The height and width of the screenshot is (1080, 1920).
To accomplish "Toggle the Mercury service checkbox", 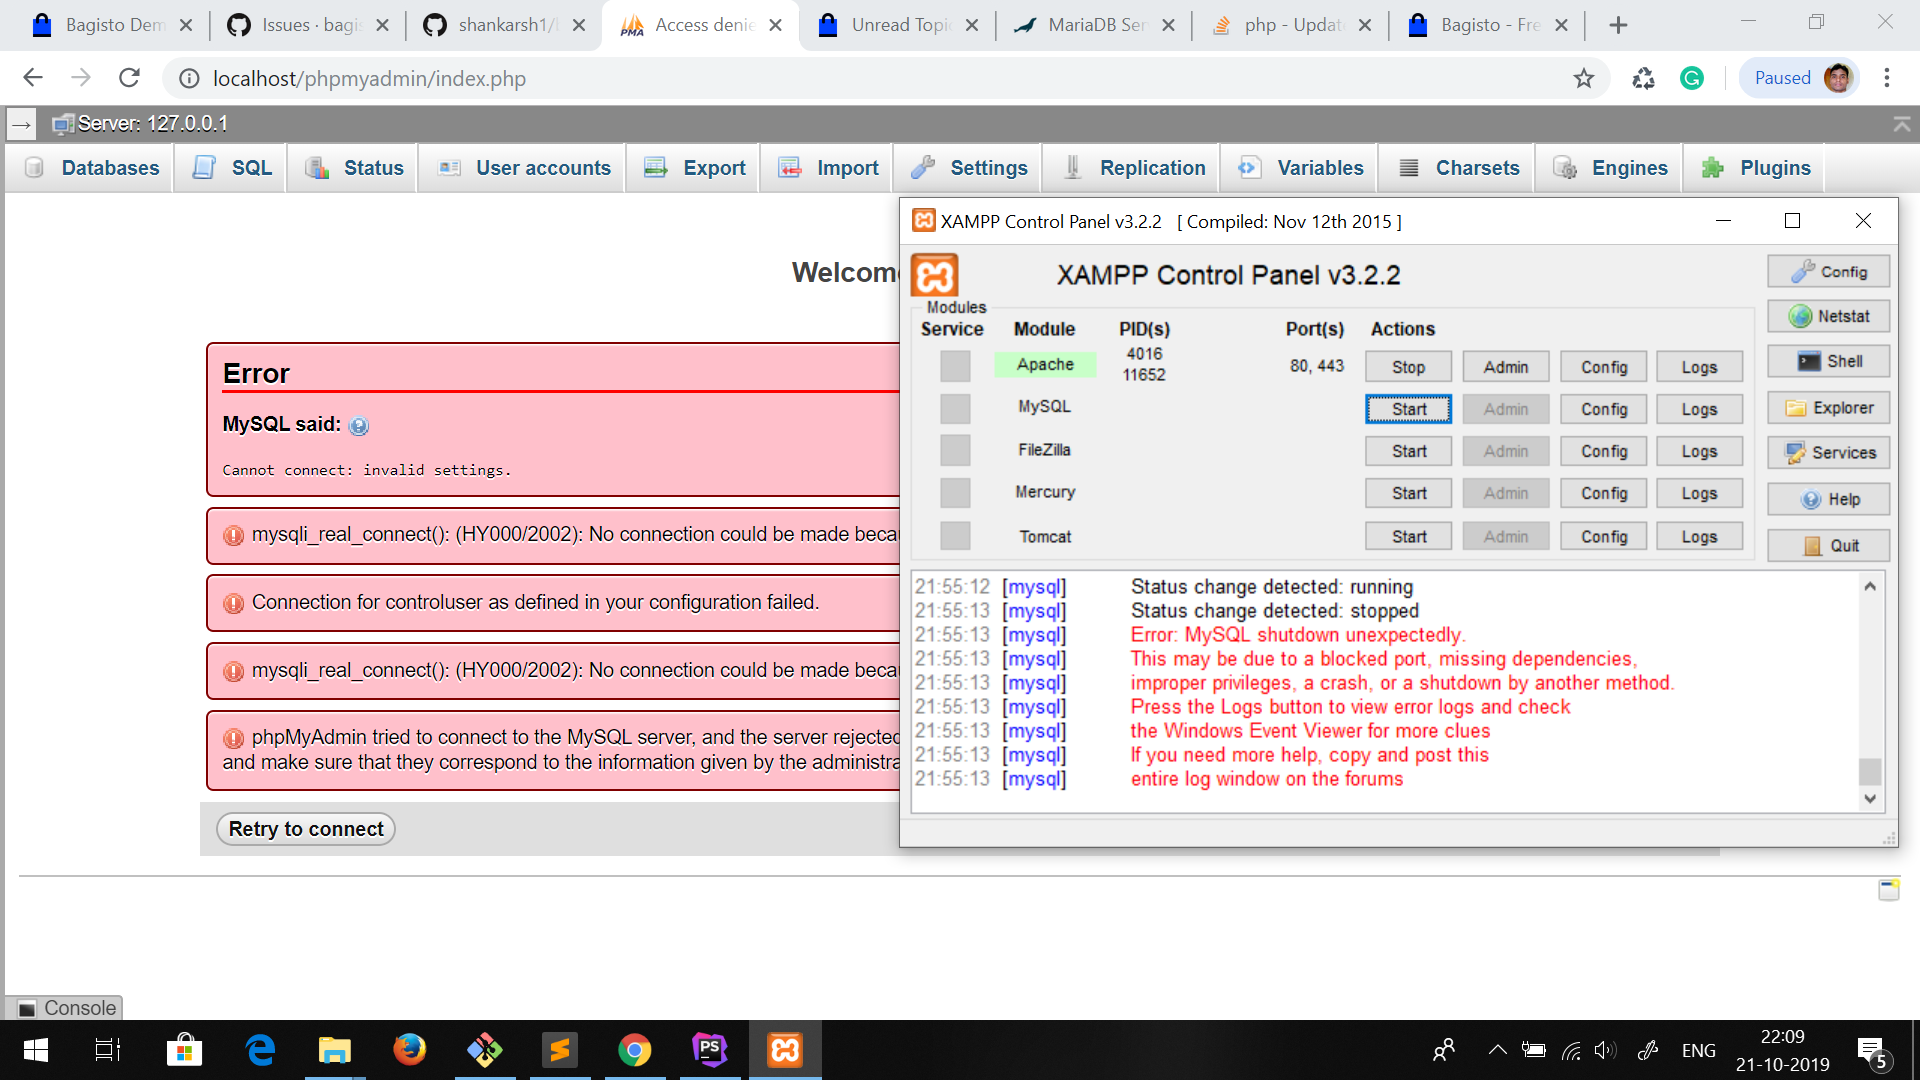I will (955, 493).
